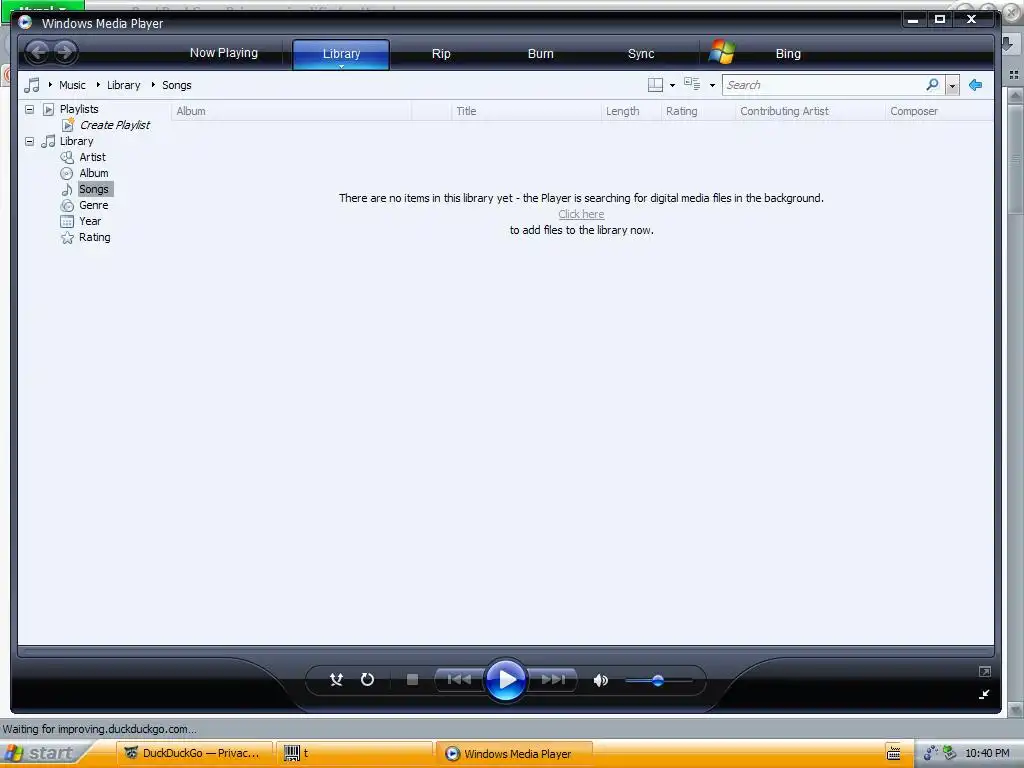Screen dimensions: 1024x768
Task: Open the Now Playing tab
Action: [x=224, y=53]
